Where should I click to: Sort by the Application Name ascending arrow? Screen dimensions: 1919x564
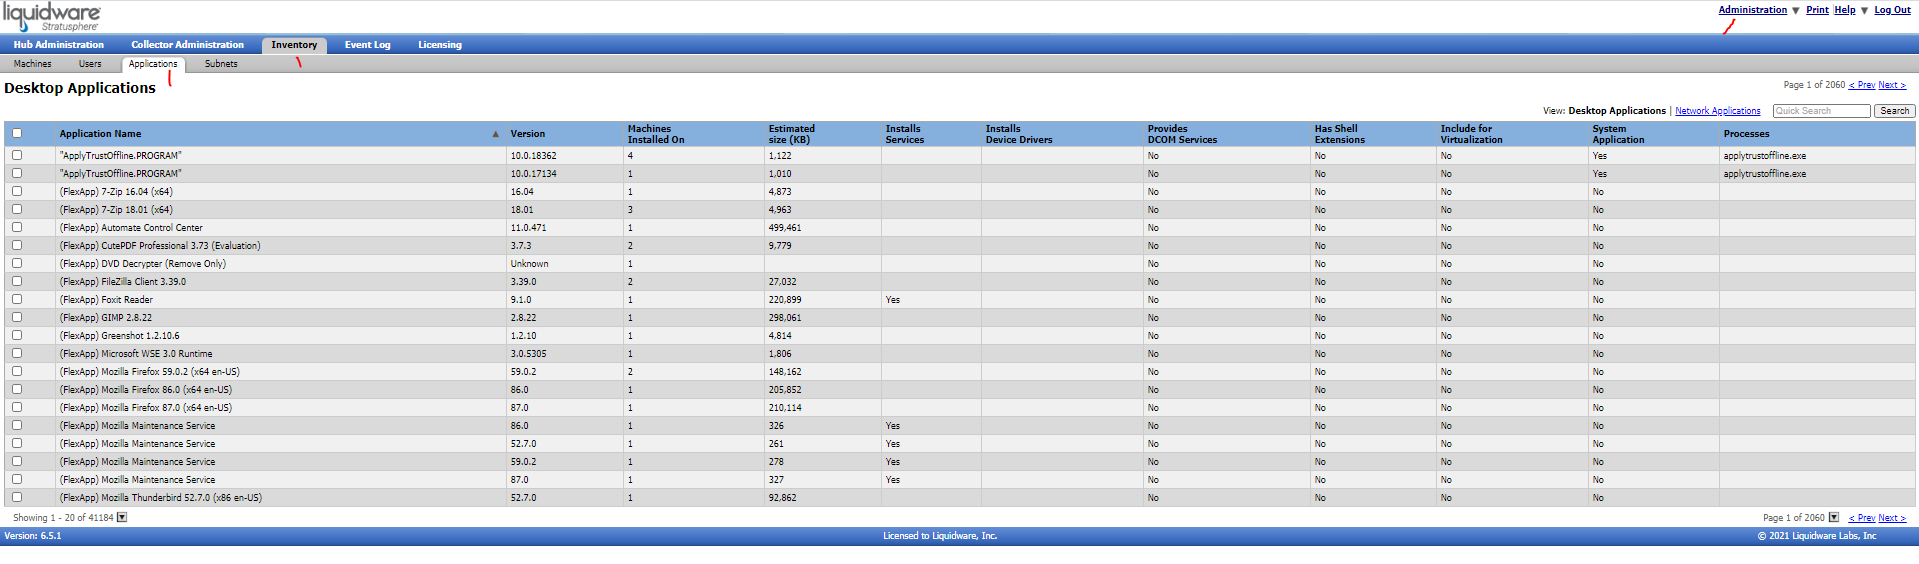pyautogui.click(x=495, y=134)
